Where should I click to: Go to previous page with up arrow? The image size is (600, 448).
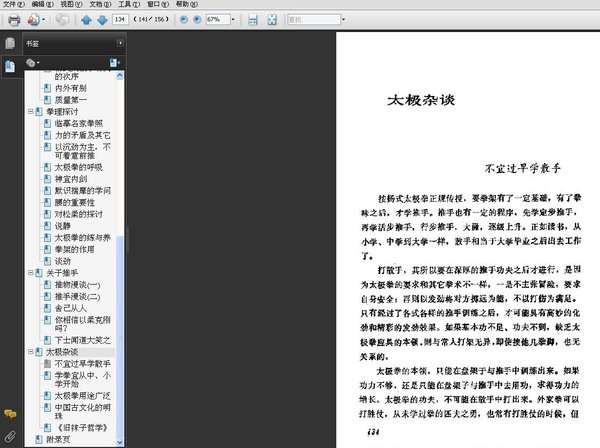[86, 20]
